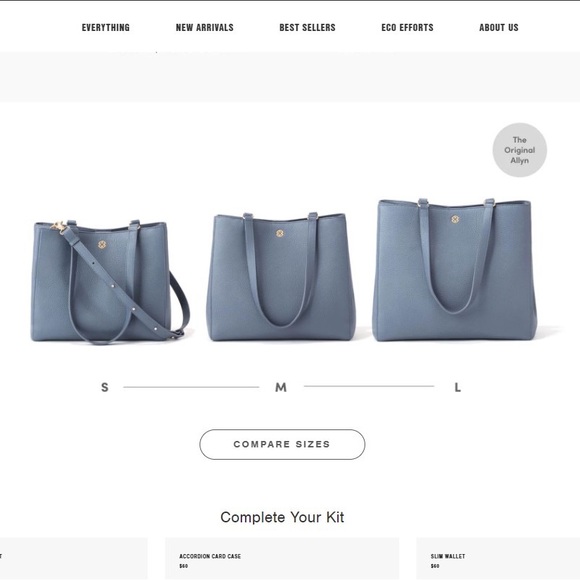Image resolution: width=580 pixels, height=580 pixels.
Task: Select the small Allyn tote image
Action: pos(109,282)
